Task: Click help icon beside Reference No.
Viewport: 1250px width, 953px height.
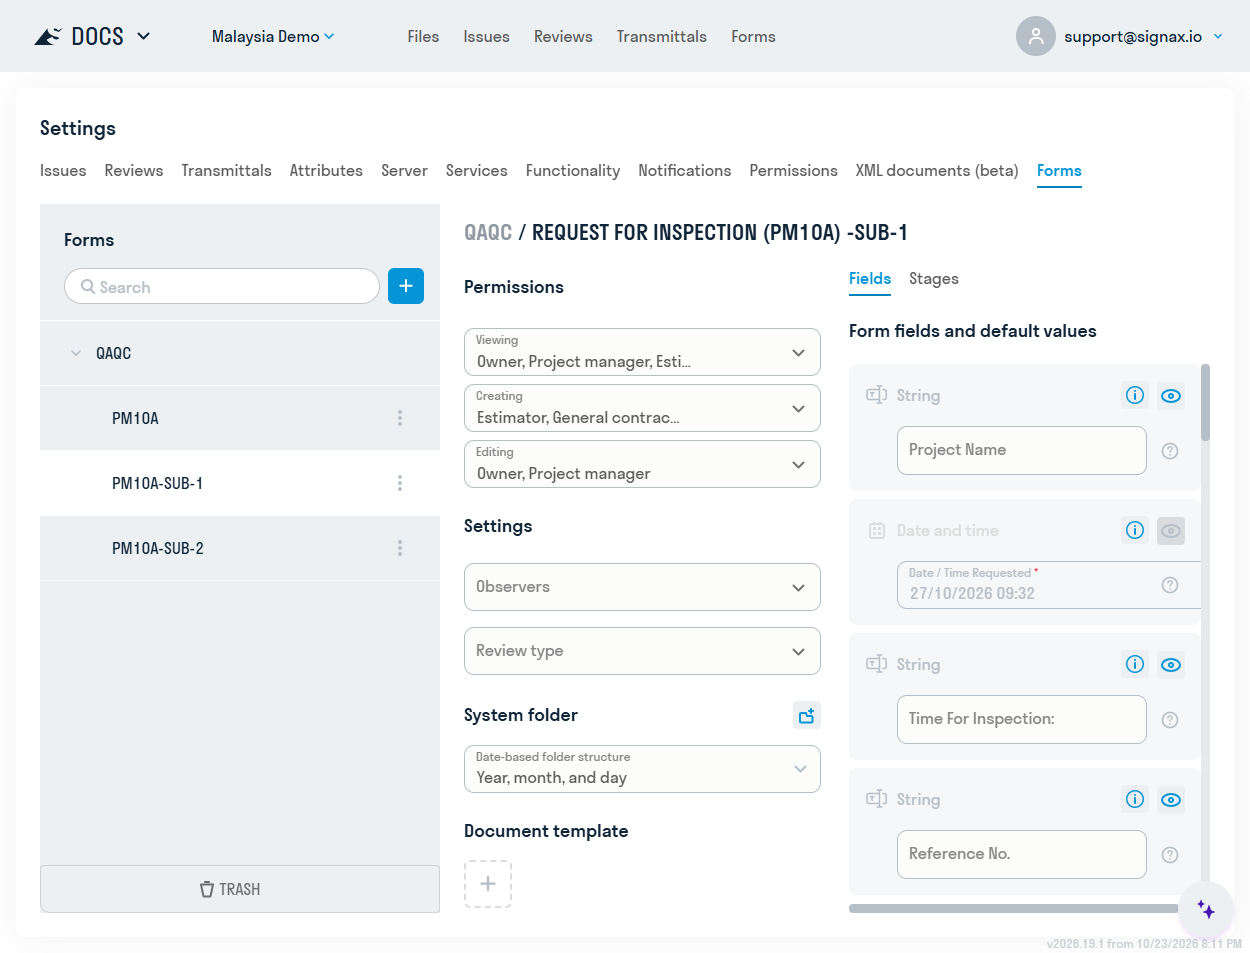Action: [x=1170, y=855]
